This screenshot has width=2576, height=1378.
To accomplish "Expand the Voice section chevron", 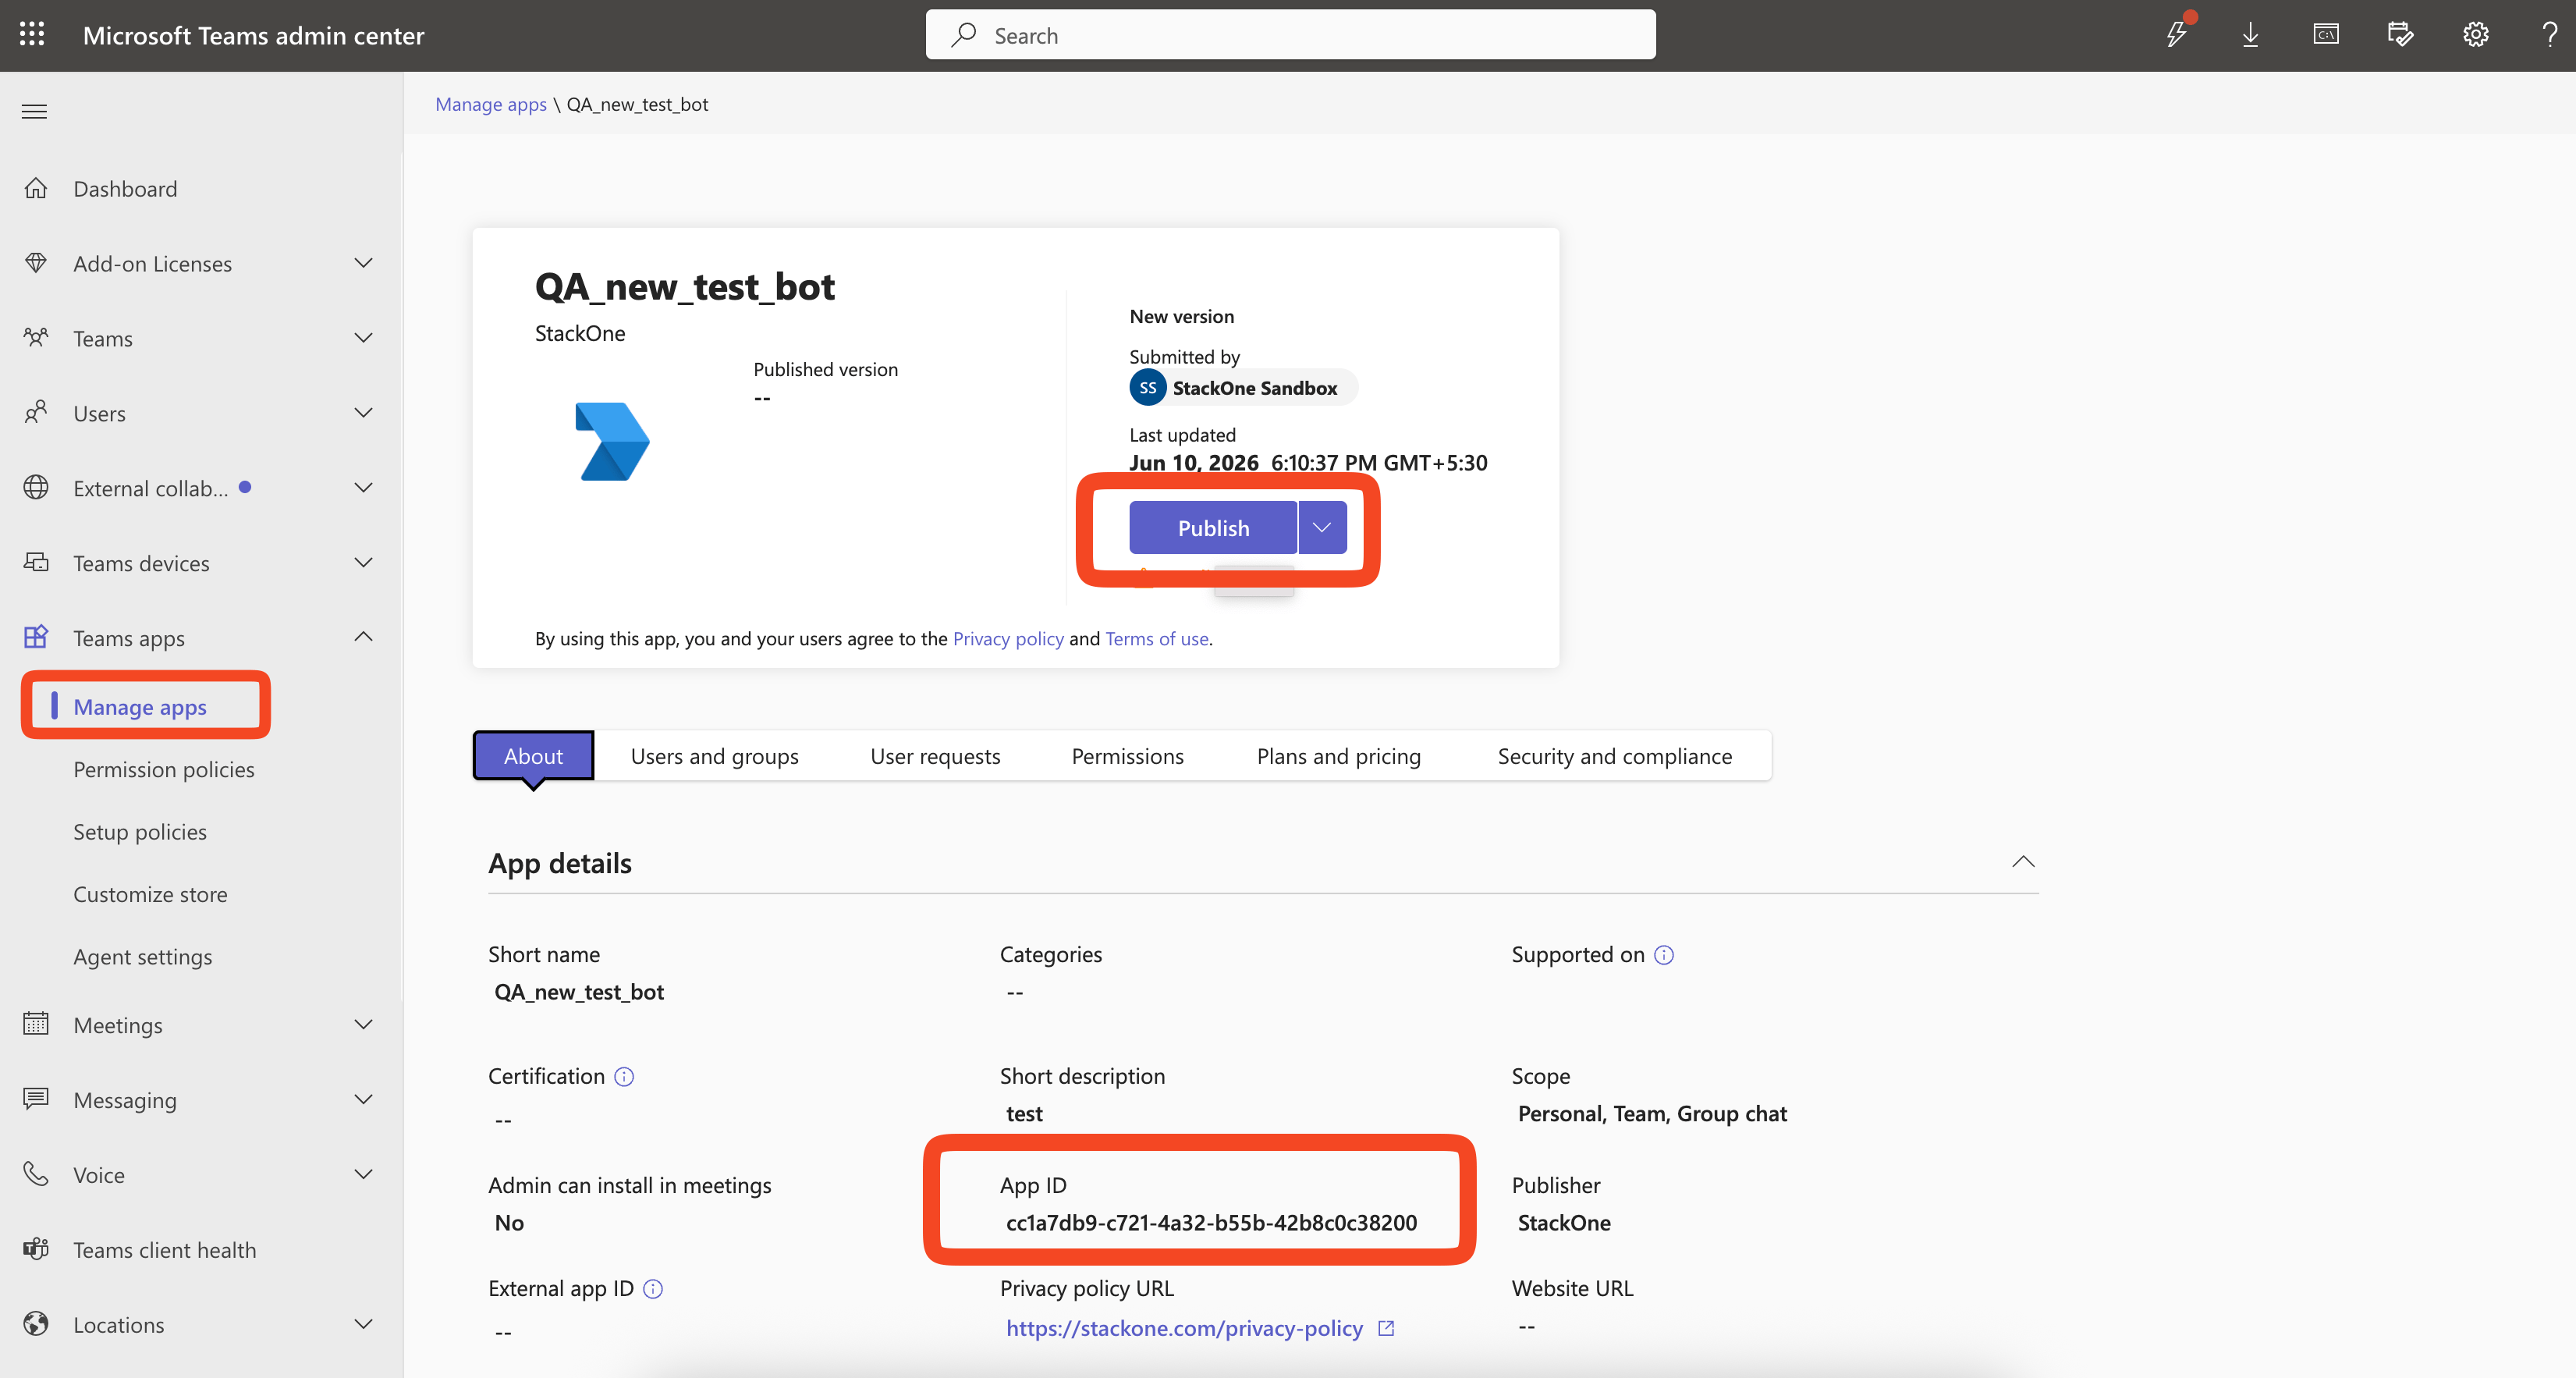I will click(364, 1174).
